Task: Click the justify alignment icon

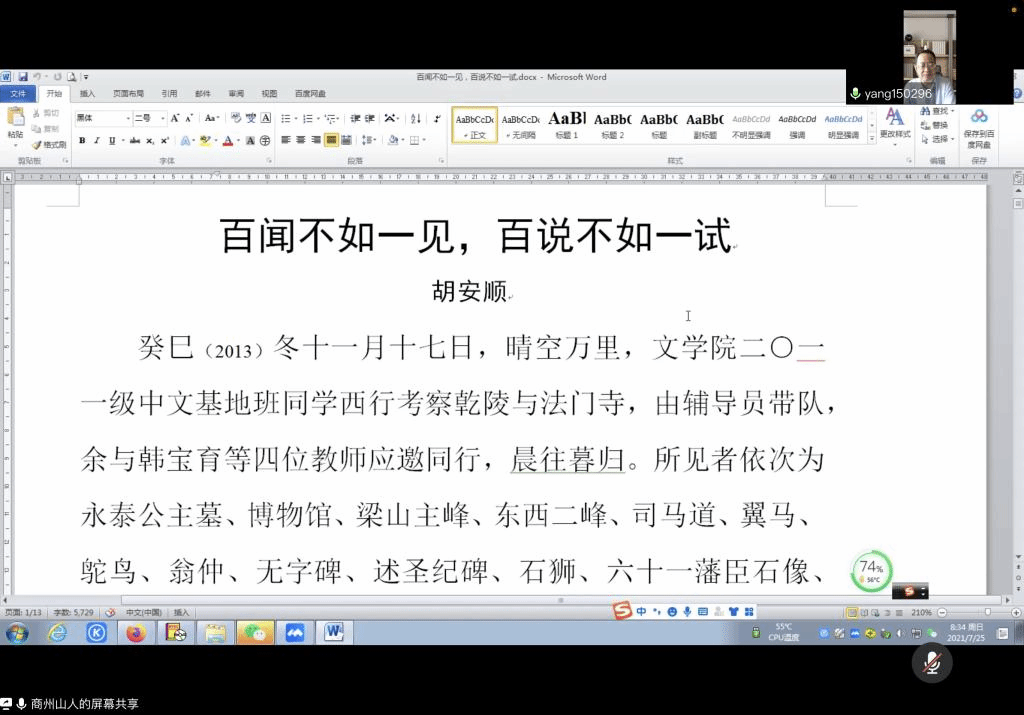Action: [331, 140]
